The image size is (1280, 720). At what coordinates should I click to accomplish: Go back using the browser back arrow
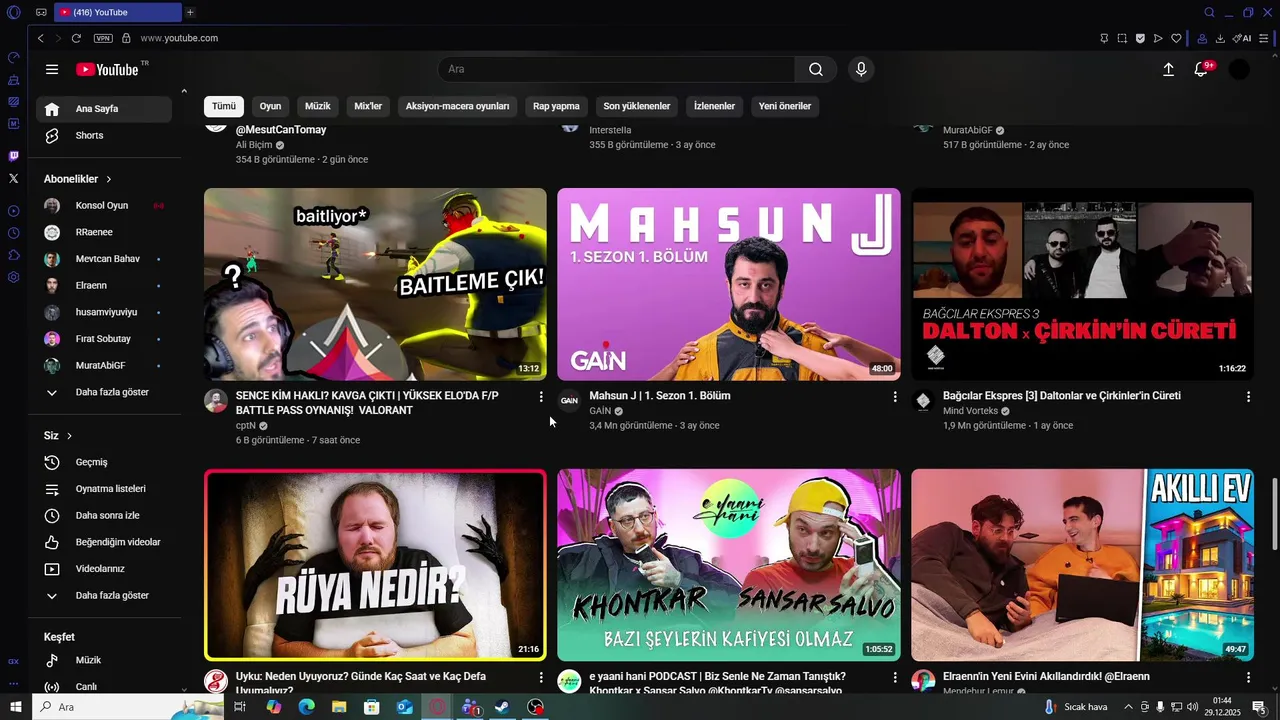[40, 38]
